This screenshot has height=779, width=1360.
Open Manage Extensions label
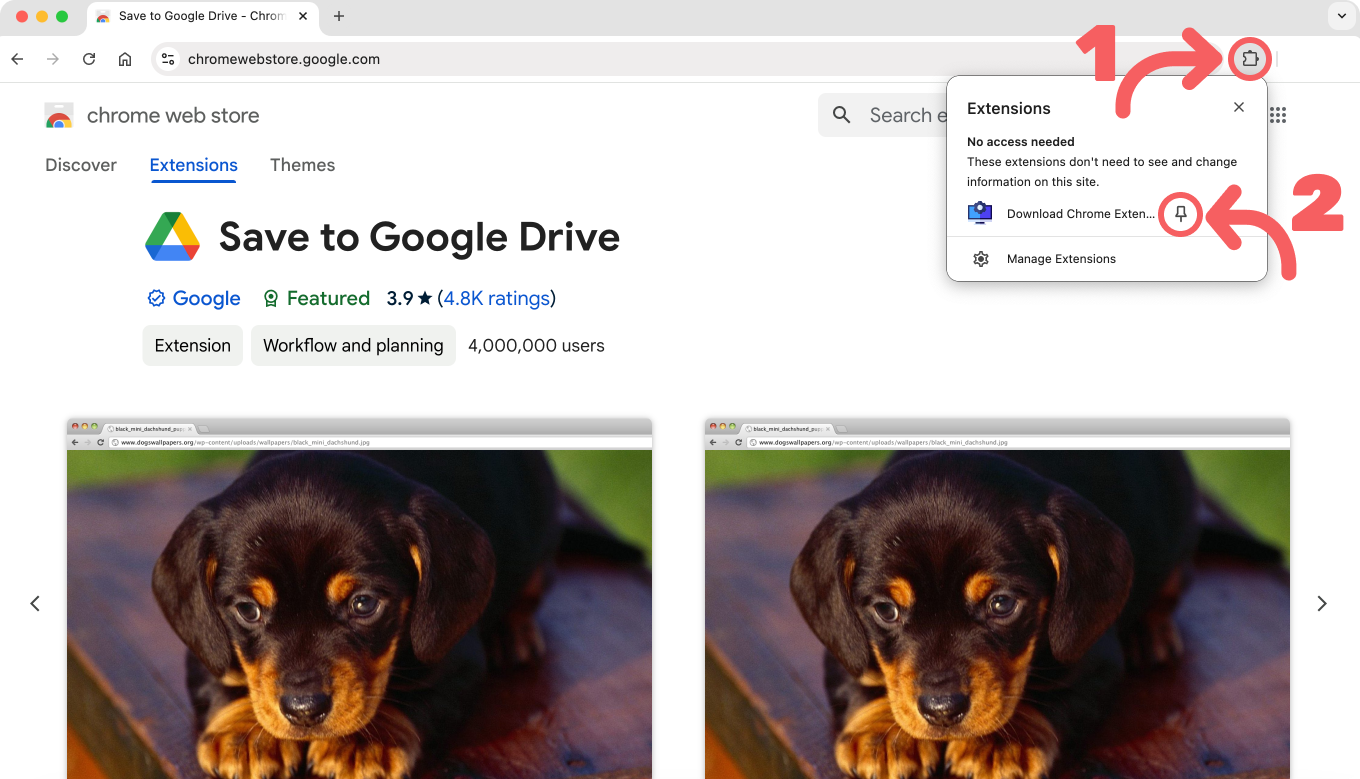click(1061, 259)
